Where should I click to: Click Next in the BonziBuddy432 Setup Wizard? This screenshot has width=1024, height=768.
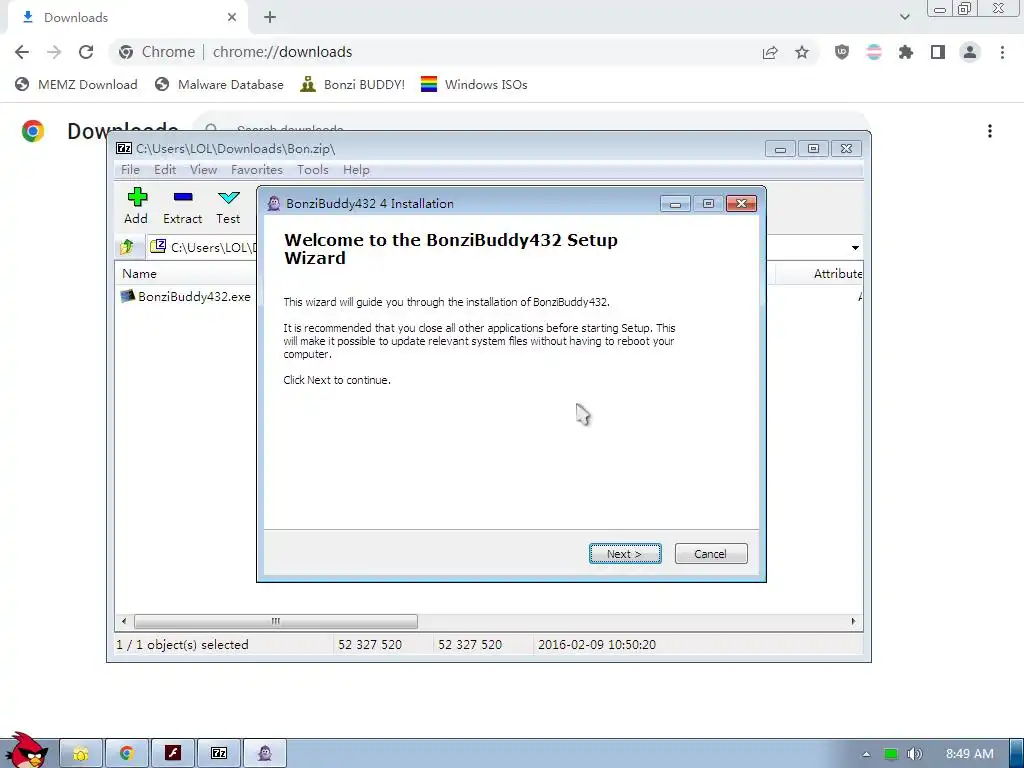pos(625,554)
